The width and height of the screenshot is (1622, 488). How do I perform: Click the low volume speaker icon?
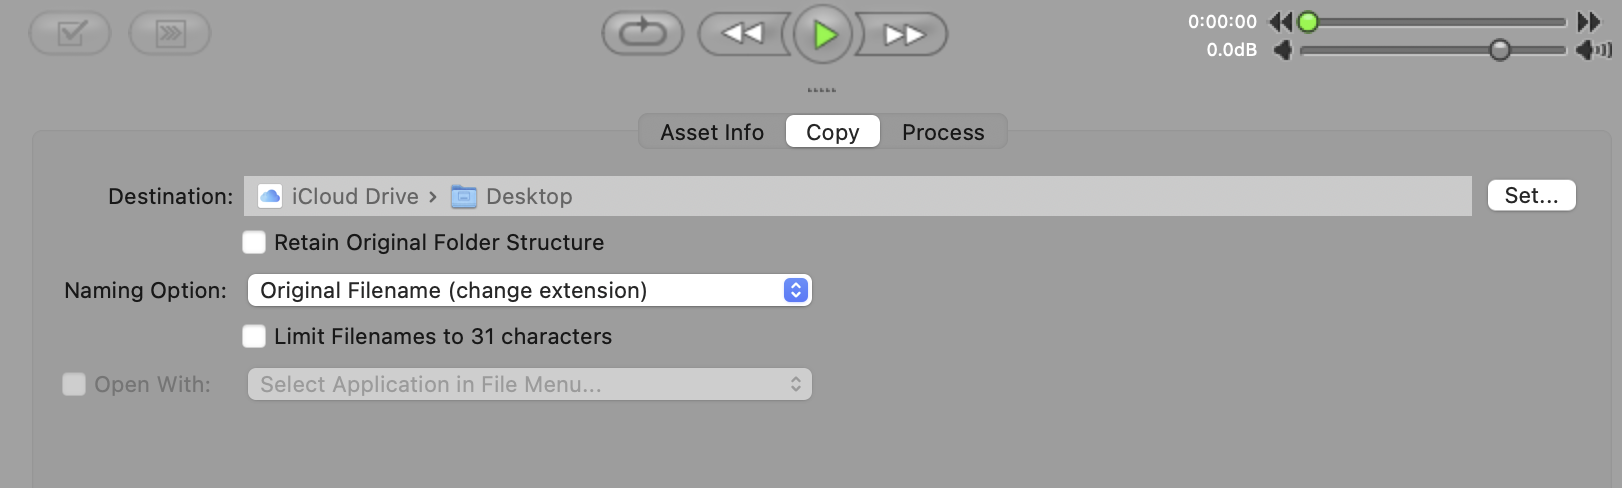click(1282, 50)
